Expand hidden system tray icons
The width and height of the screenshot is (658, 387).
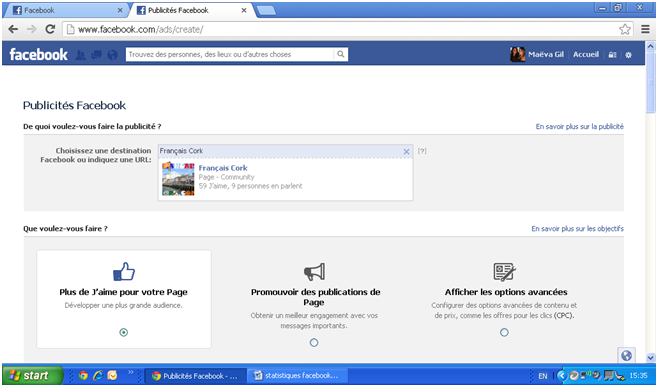pyautogui.click(x=562, y=375)
